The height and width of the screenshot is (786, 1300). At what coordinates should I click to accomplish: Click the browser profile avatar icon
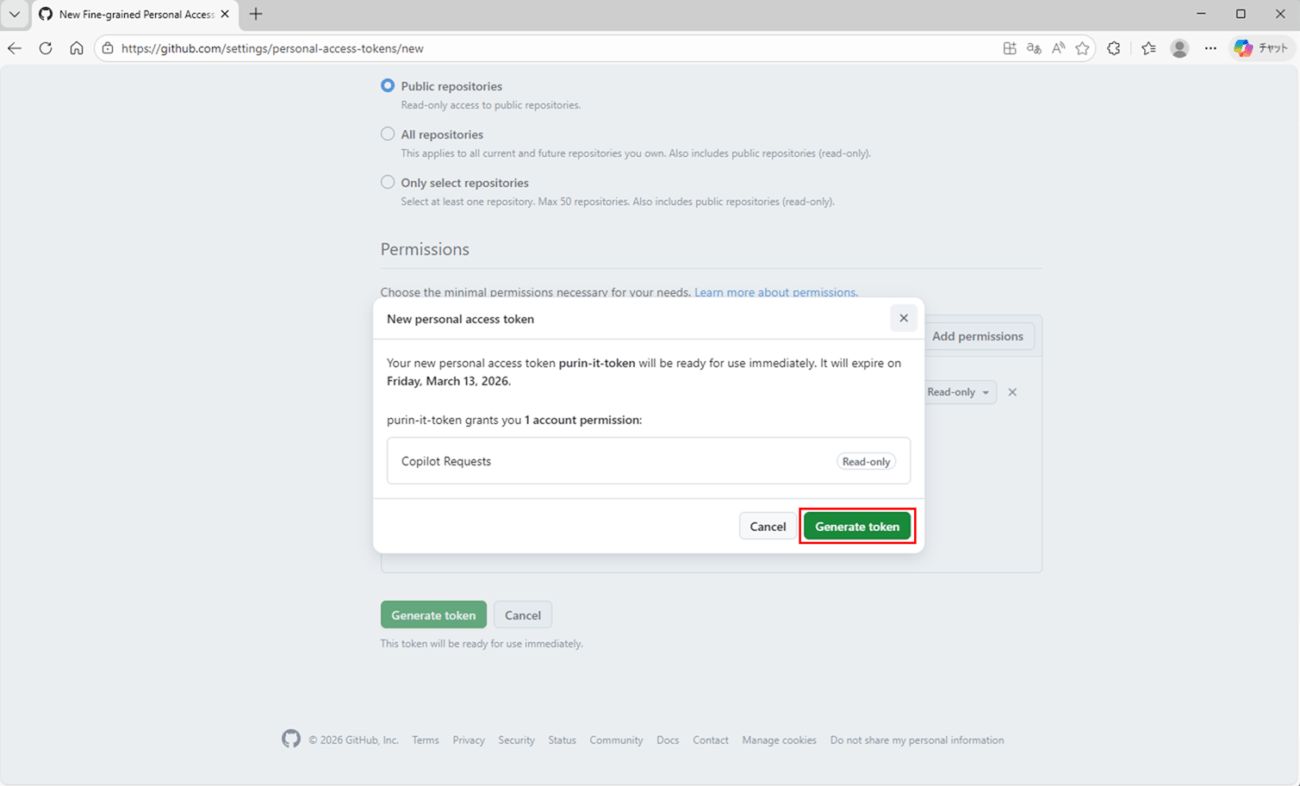(x=1179, y=47)
